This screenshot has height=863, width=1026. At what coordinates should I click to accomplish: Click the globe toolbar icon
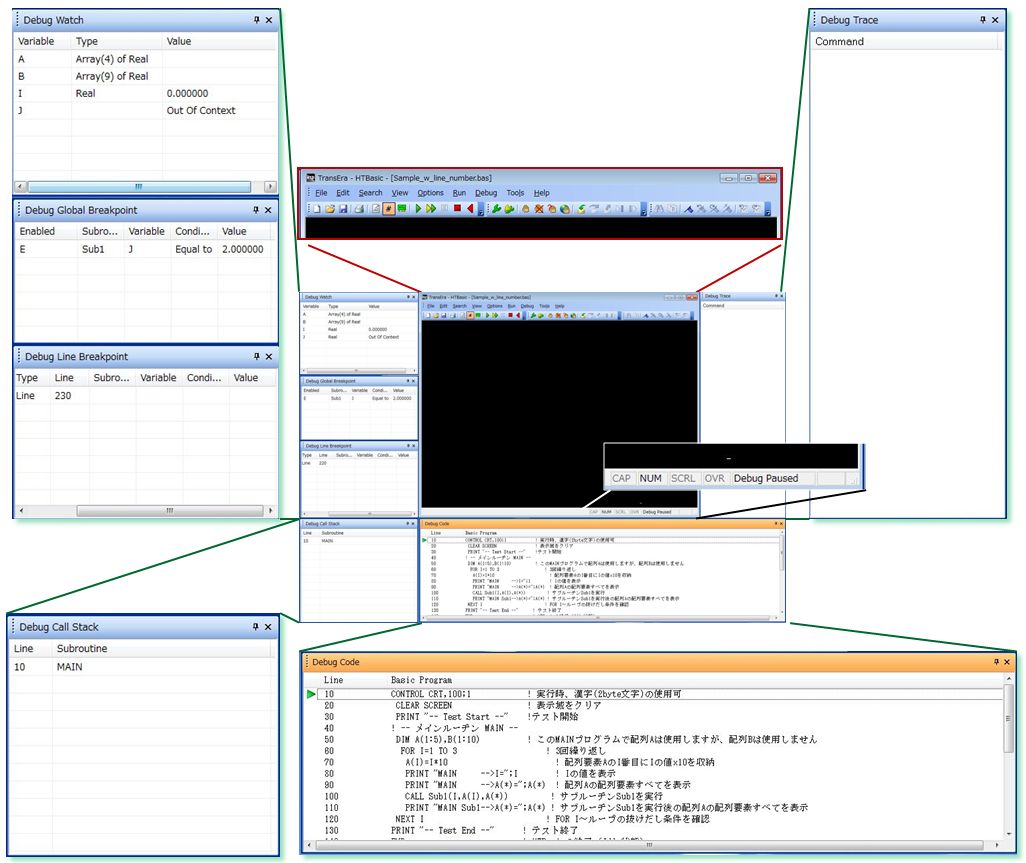coord(565,209)
